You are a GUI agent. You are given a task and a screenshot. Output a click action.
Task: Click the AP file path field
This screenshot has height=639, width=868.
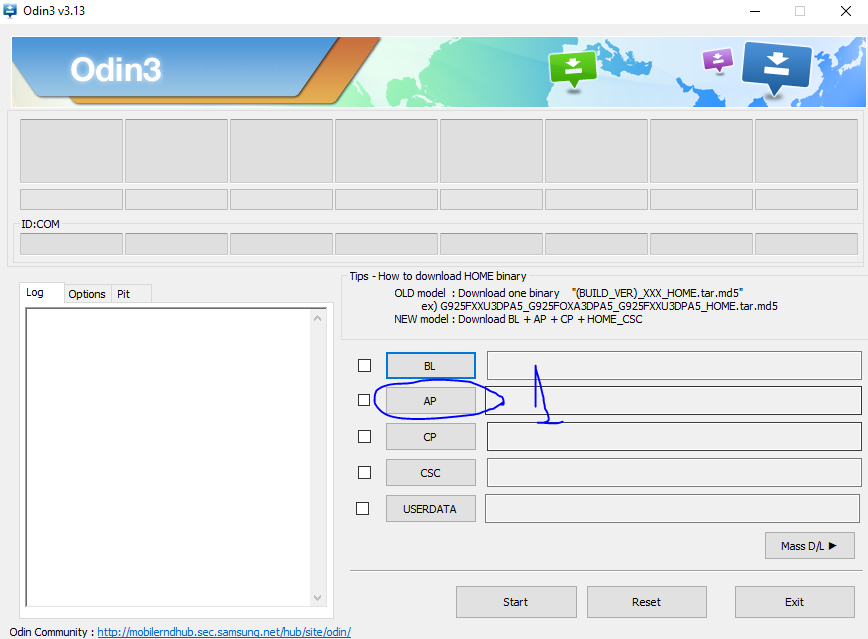pos(674,400)
